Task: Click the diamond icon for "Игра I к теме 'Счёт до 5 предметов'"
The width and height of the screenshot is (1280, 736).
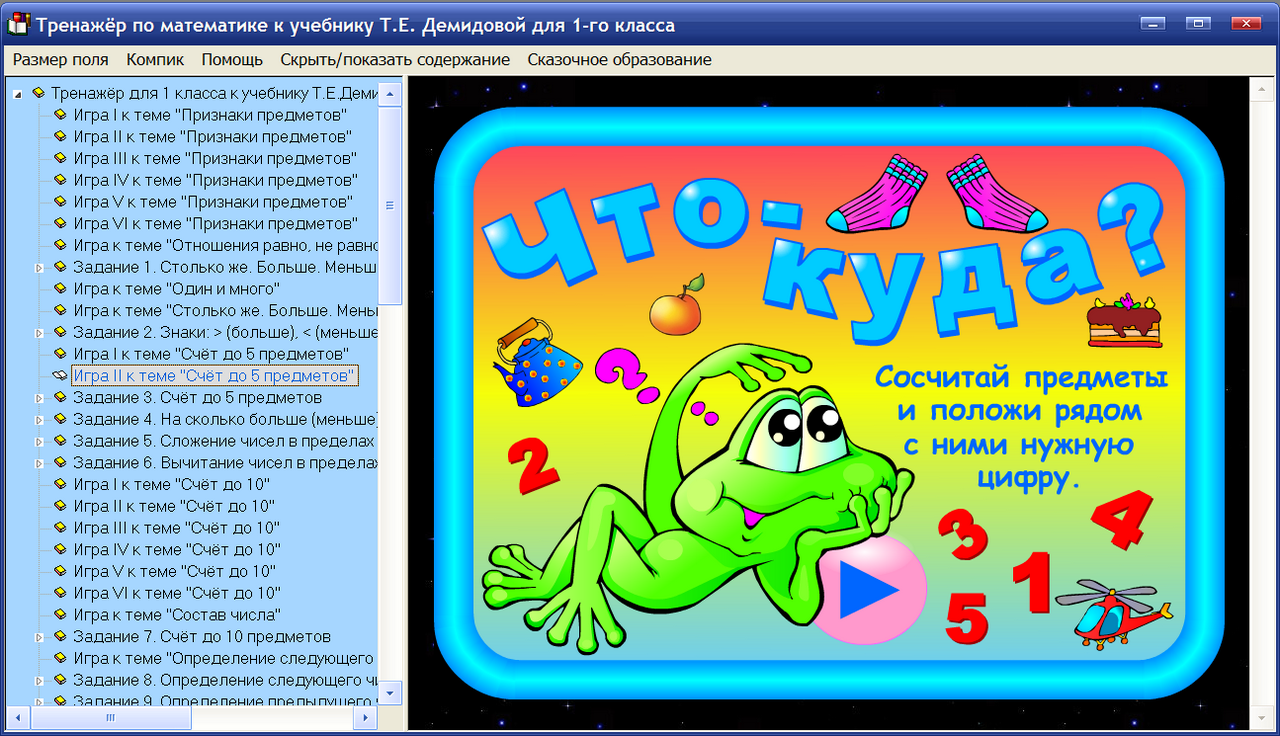Action: click(58, 354)
